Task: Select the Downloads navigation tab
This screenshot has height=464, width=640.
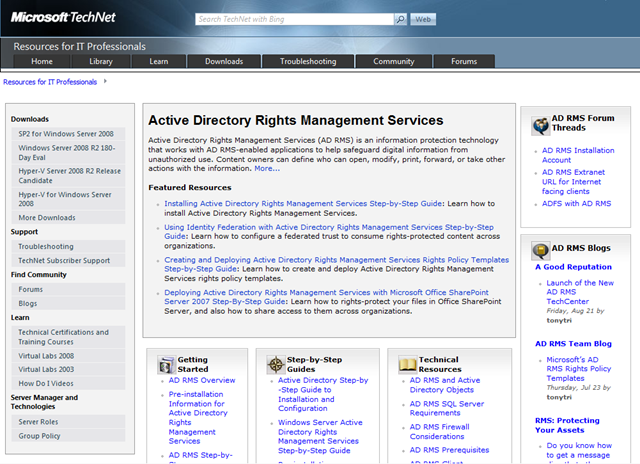Action: [224, 61]
